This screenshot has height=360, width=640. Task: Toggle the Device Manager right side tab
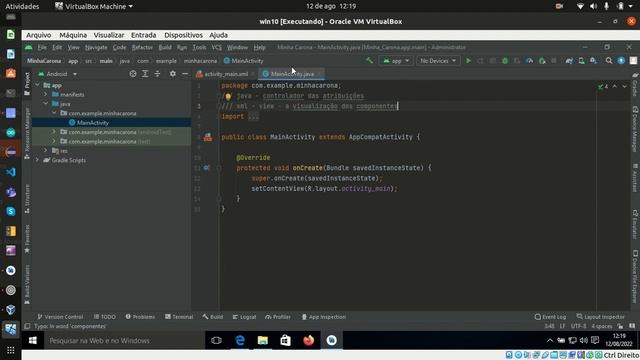click(635, 129)
